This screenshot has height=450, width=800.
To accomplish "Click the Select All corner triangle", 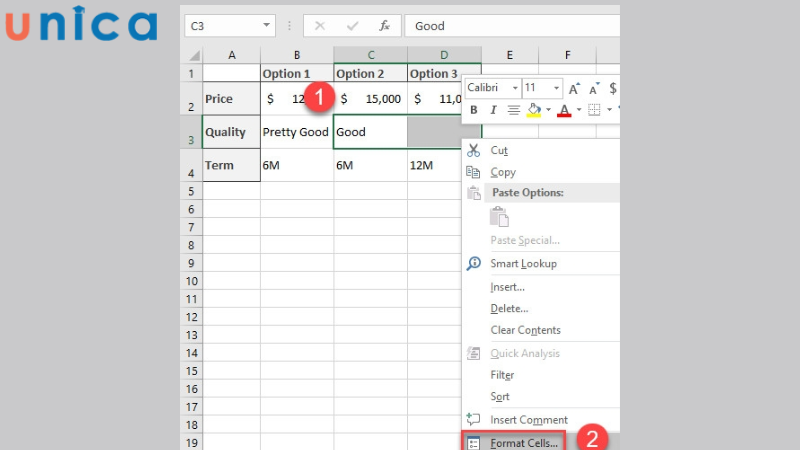I will coord(192,54).
